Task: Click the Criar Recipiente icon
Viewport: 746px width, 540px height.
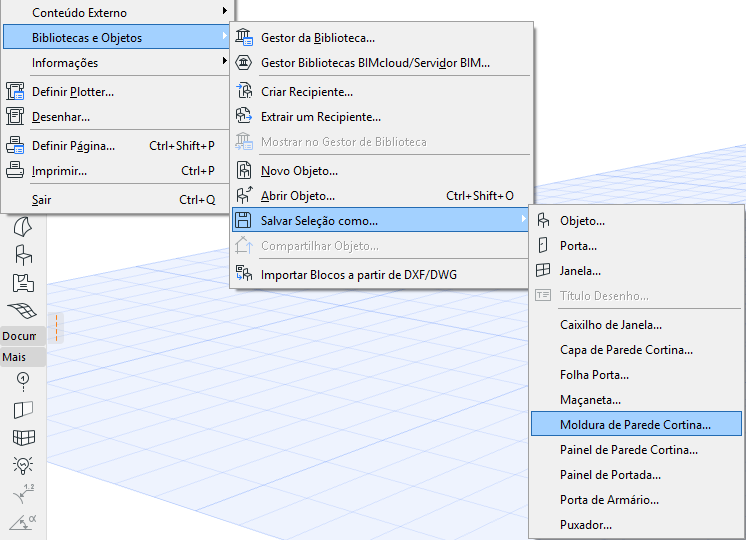Action: [x=244, y=90]
